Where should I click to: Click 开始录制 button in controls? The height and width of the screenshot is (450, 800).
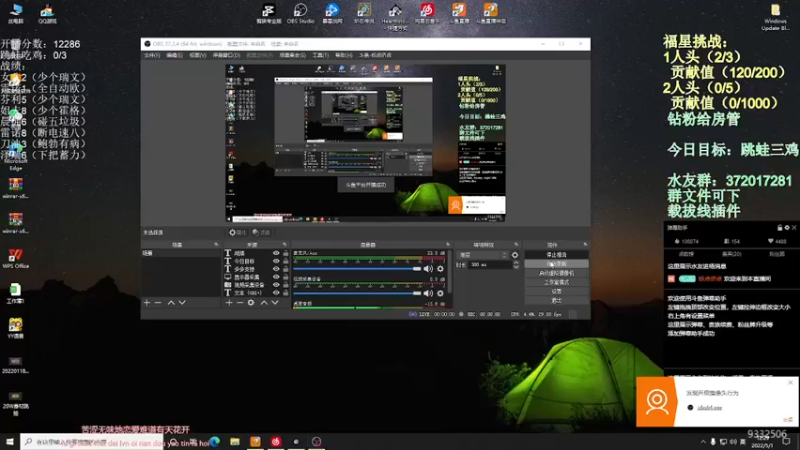click(556, 264)
